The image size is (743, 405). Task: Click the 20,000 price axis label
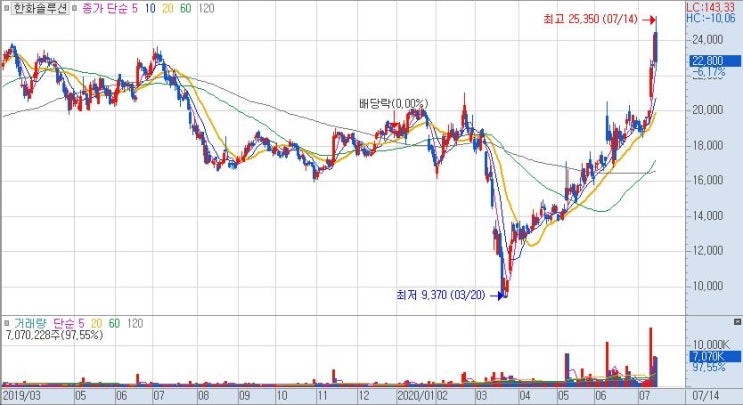click(707, 110)
